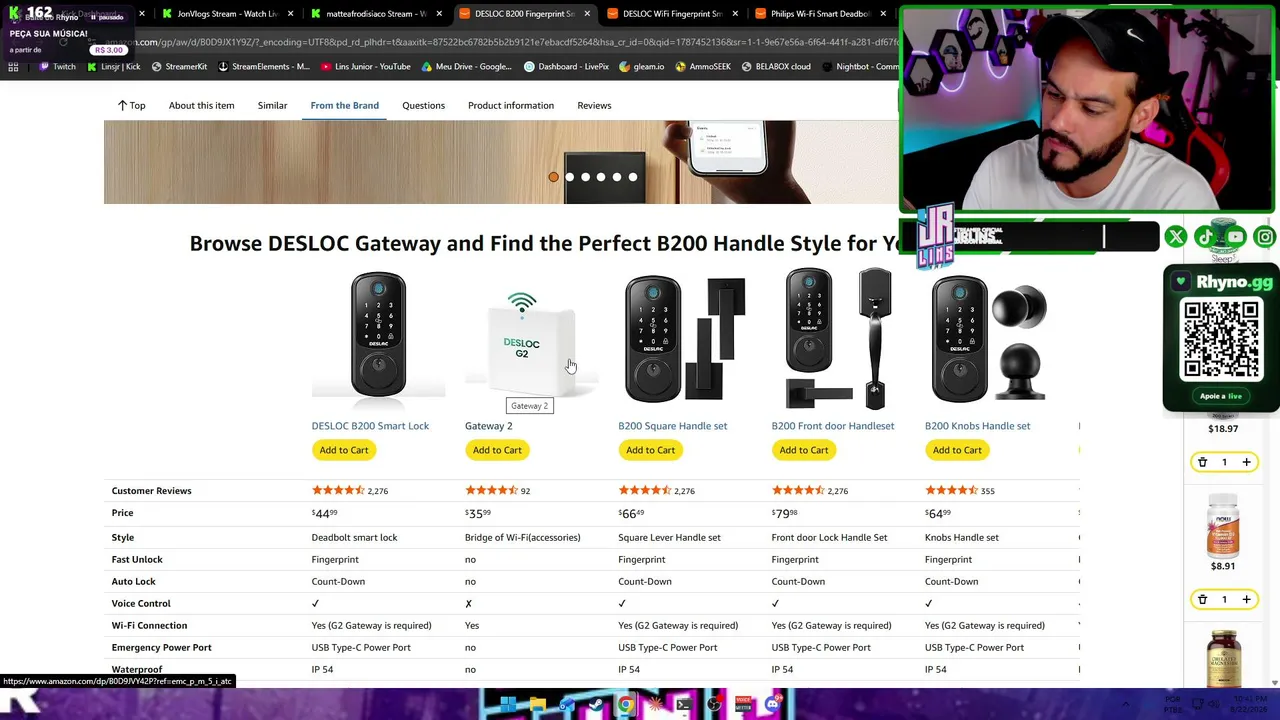Open B200 Square Handle set product link
This screenshot has width=1280, height=720.
tap(673, 426)
